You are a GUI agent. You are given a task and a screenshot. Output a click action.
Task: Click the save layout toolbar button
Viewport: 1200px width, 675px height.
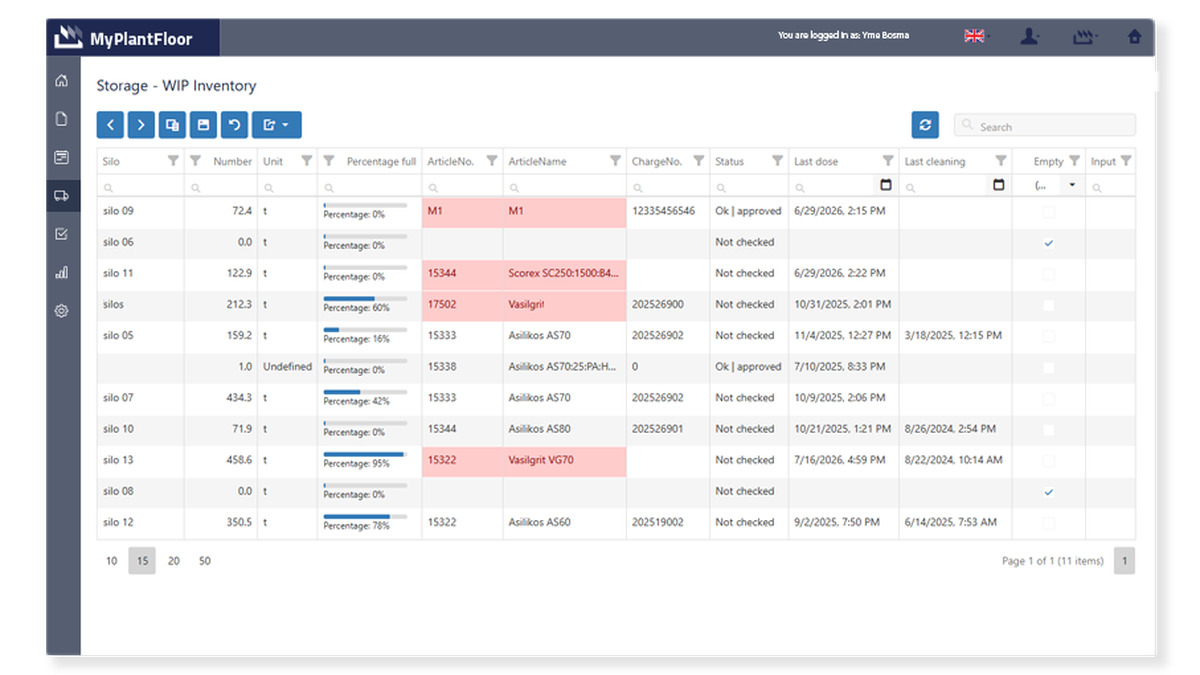[203, 125]
